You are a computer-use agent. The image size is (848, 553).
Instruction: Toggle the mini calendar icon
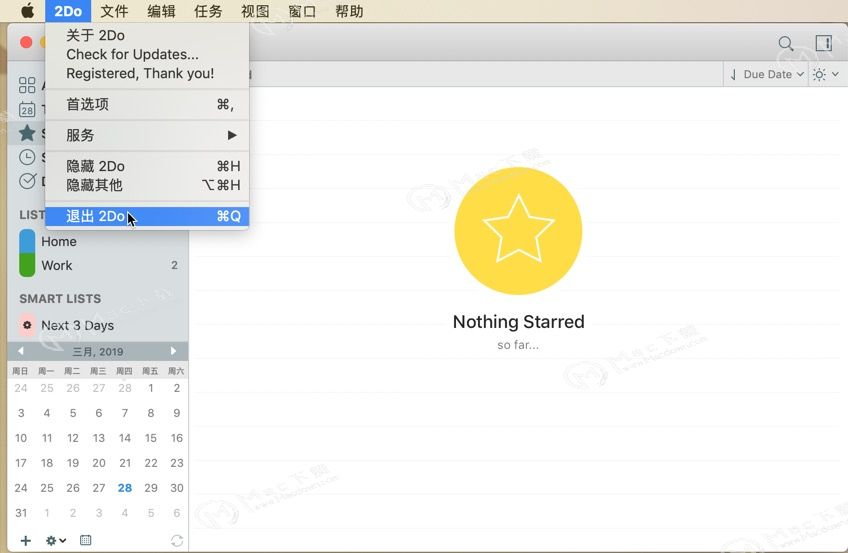(x=85, y=540)
